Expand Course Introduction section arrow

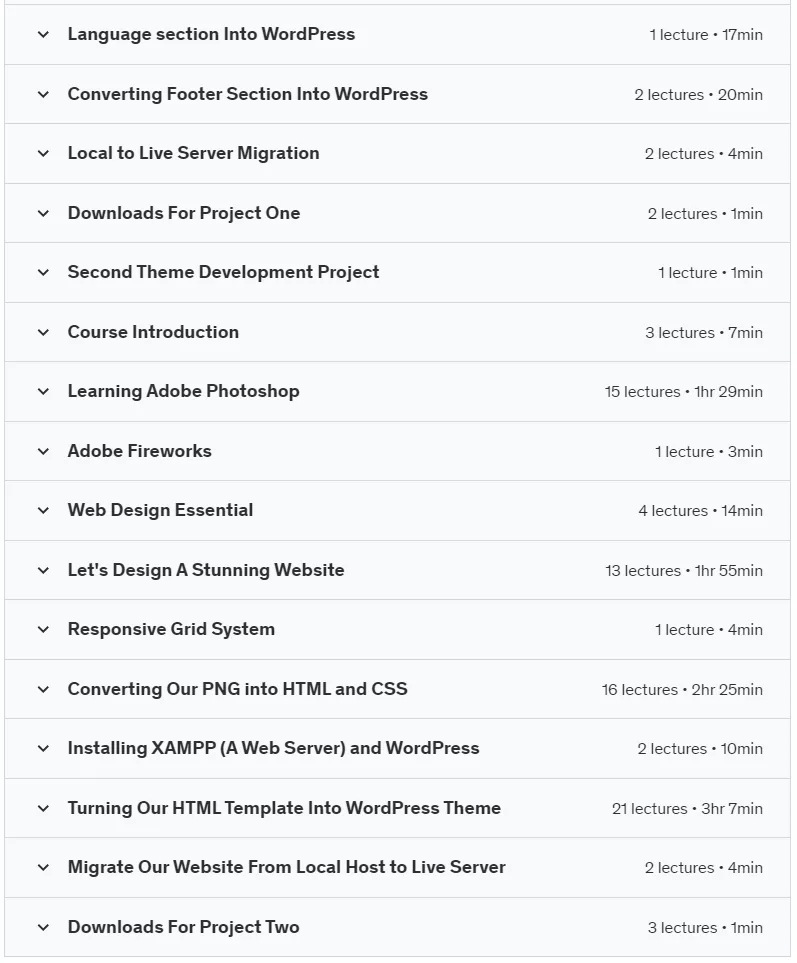43,332
